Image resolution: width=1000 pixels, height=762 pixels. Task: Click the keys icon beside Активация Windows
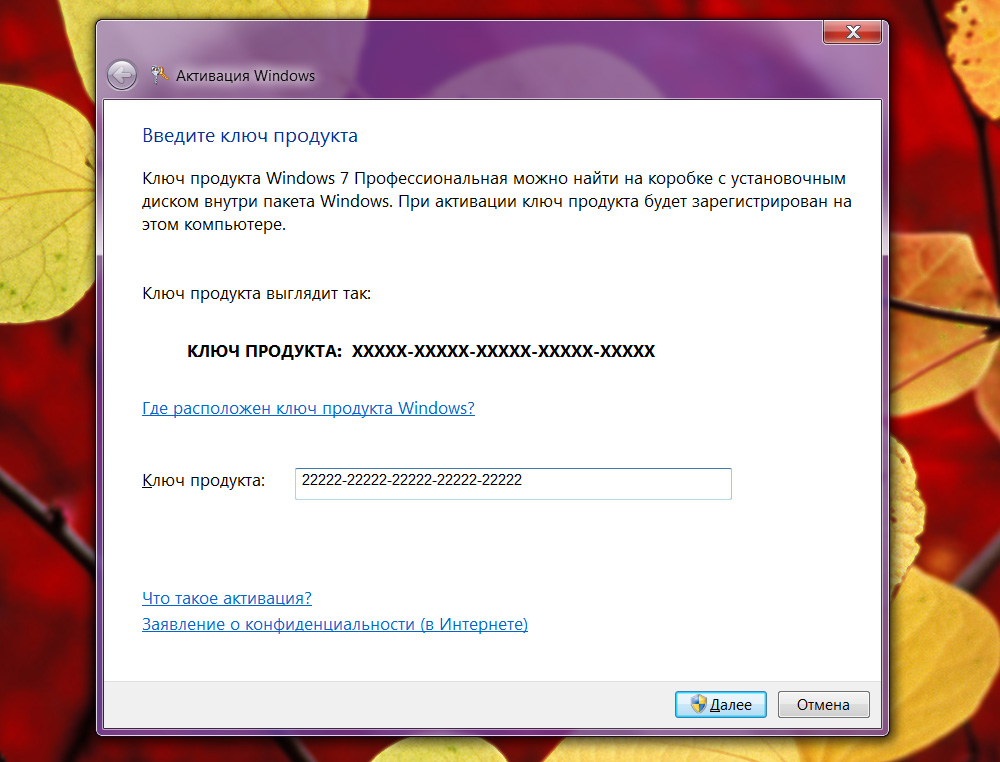pos(159,75)
